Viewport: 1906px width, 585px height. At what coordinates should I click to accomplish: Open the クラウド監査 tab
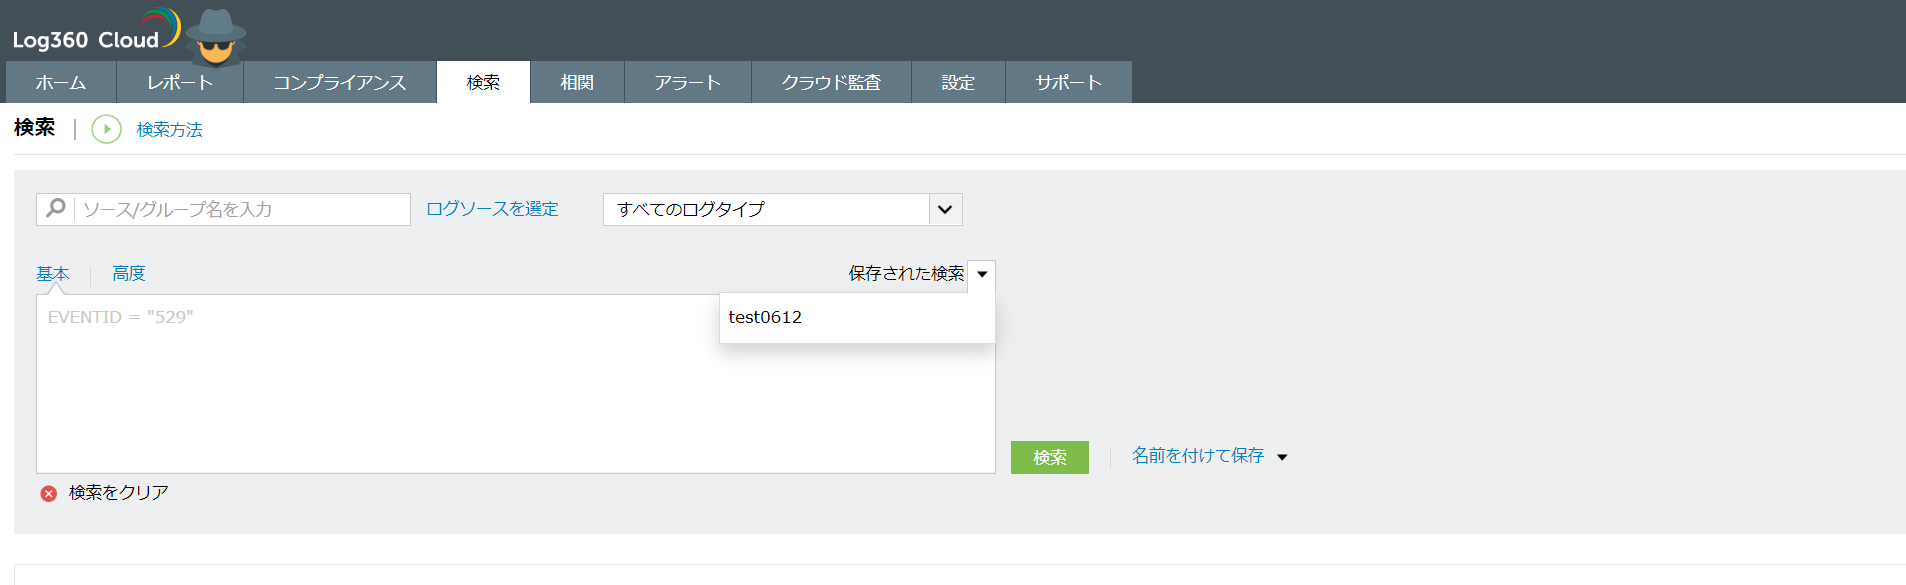tap(831, 82)
